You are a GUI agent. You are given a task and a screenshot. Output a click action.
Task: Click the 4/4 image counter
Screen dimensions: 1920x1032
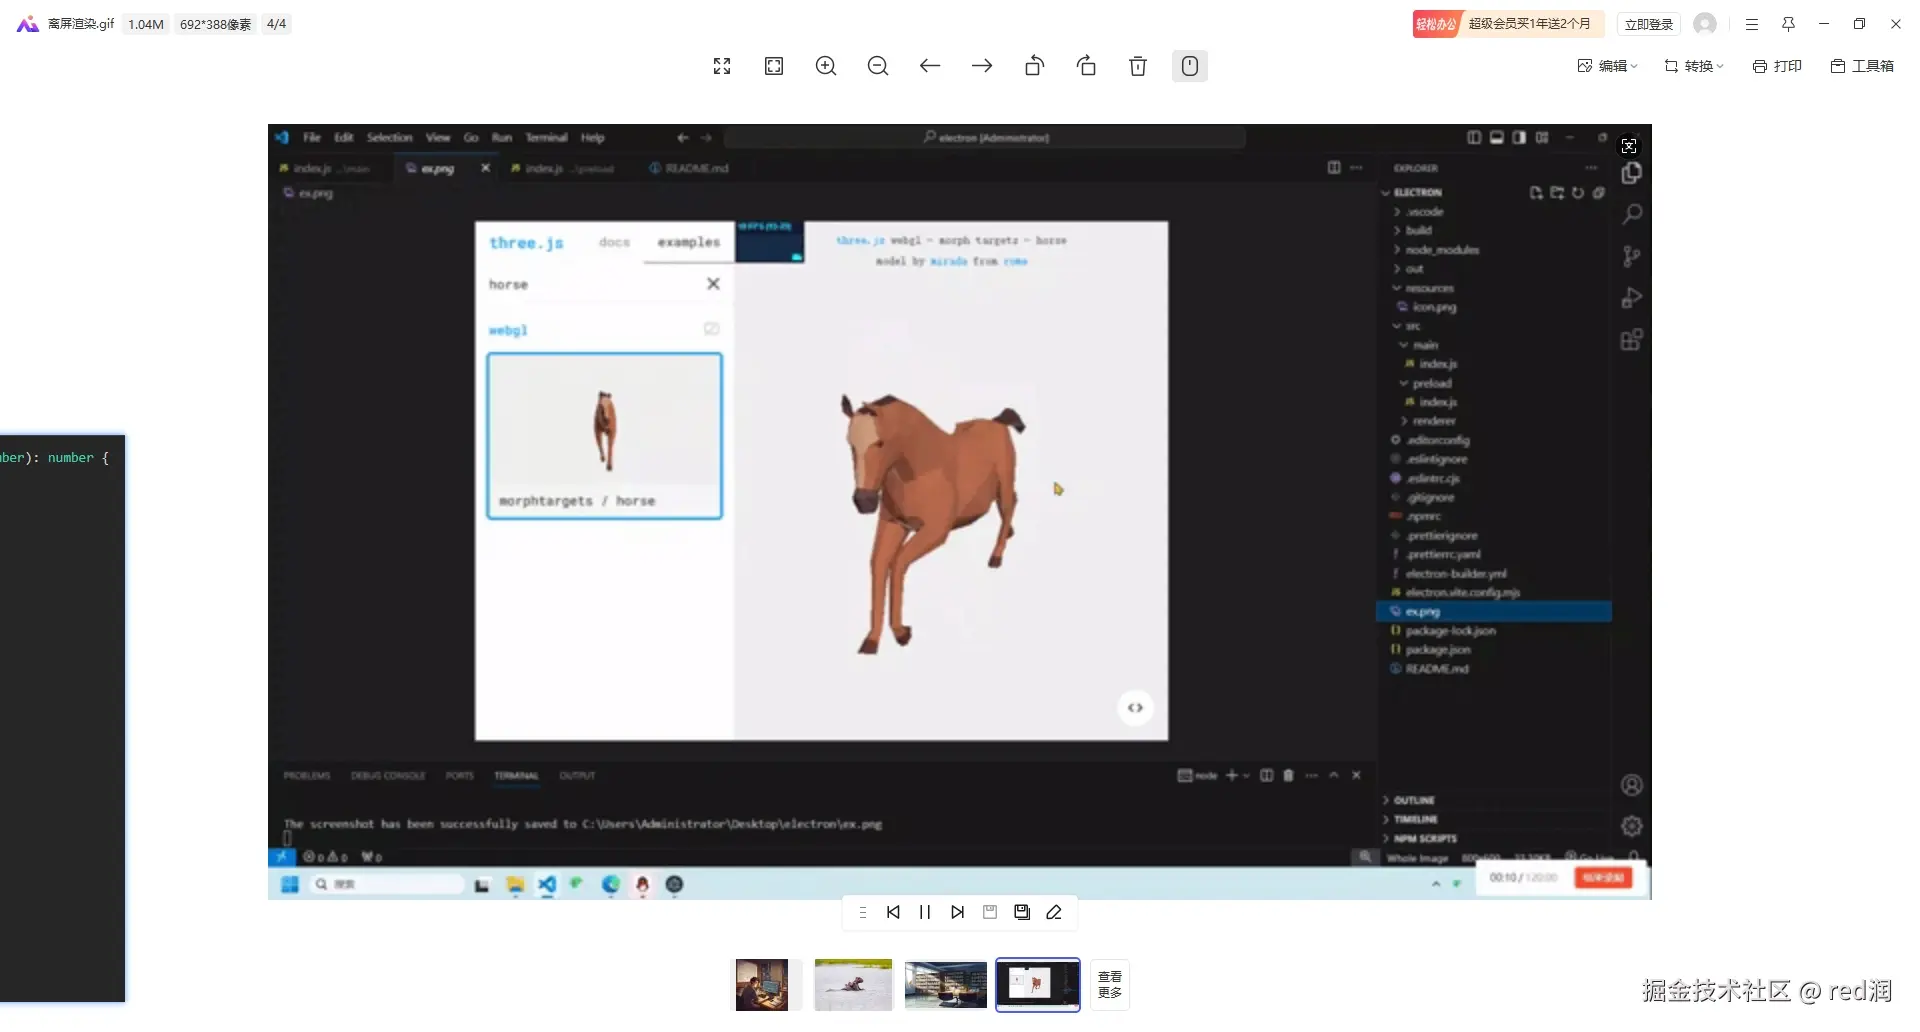(x=277, y=24)
